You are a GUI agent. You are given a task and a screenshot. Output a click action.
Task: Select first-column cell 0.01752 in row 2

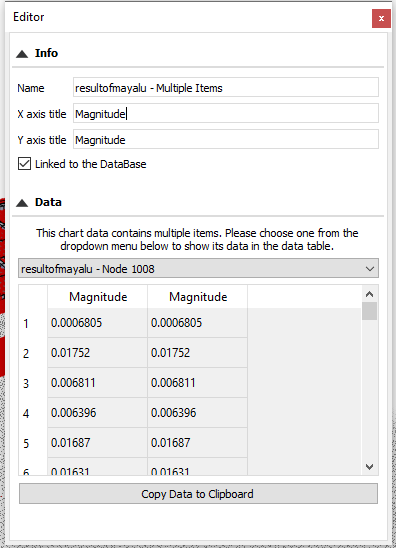(98, 353)
